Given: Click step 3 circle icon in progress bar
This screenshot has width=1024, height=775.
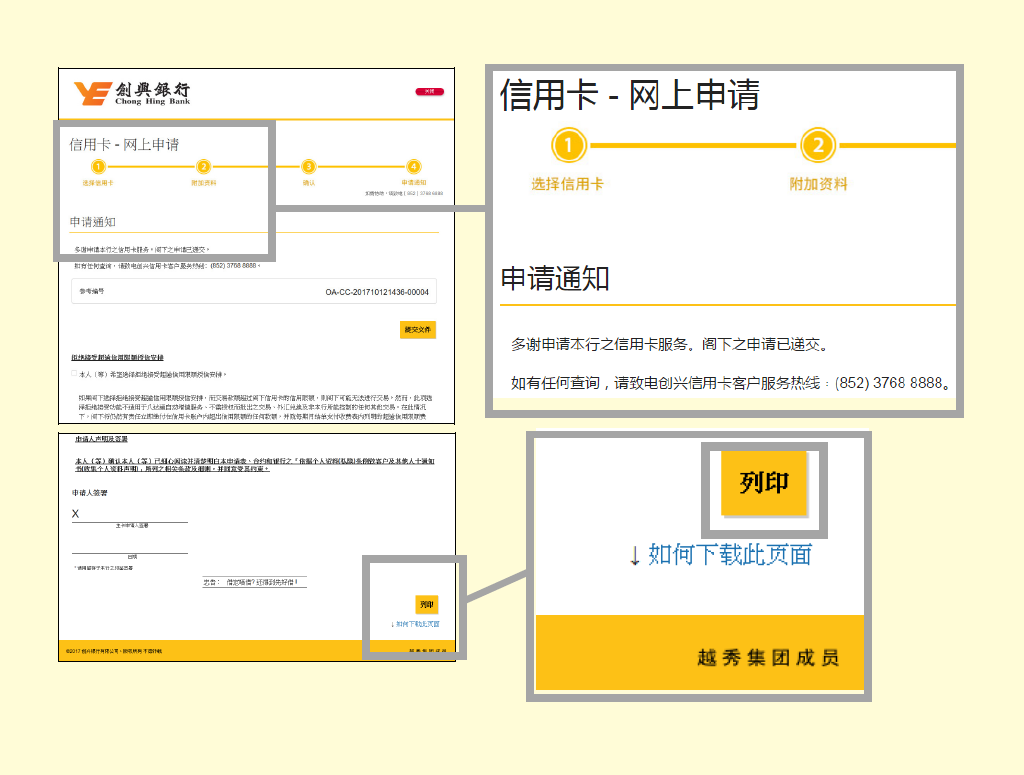Looking at the screenshot, I should (309, 167).
